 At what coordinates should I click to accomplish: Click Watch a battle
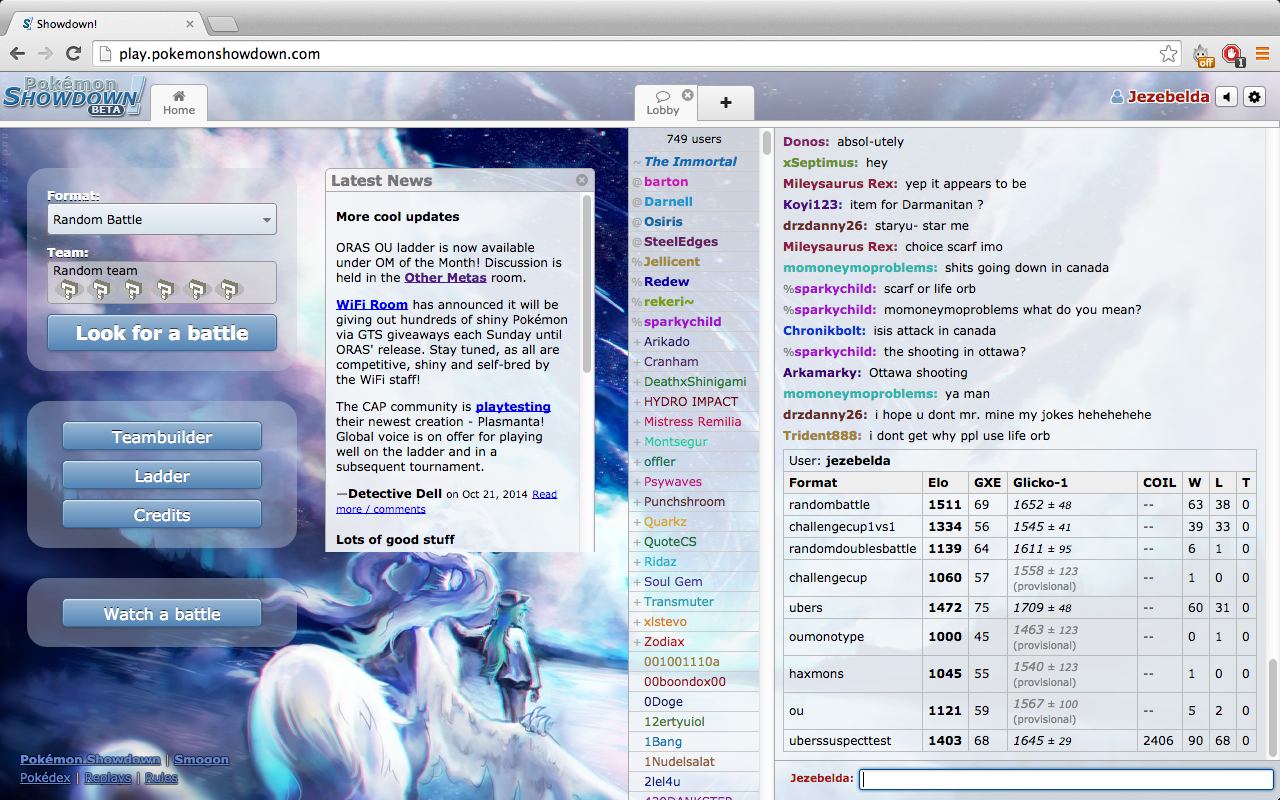(162, 614)
